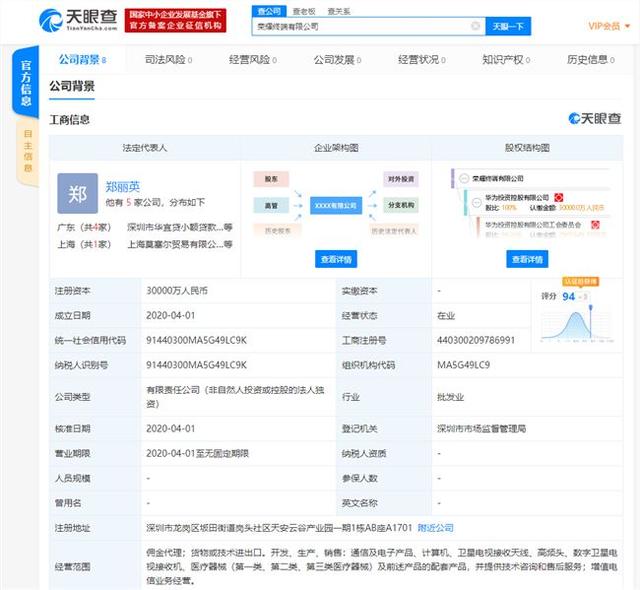The width and height of the screenshot is (640, 590).
Task: Click the 工商注册号 value 440300209786991
Action: 476,340
